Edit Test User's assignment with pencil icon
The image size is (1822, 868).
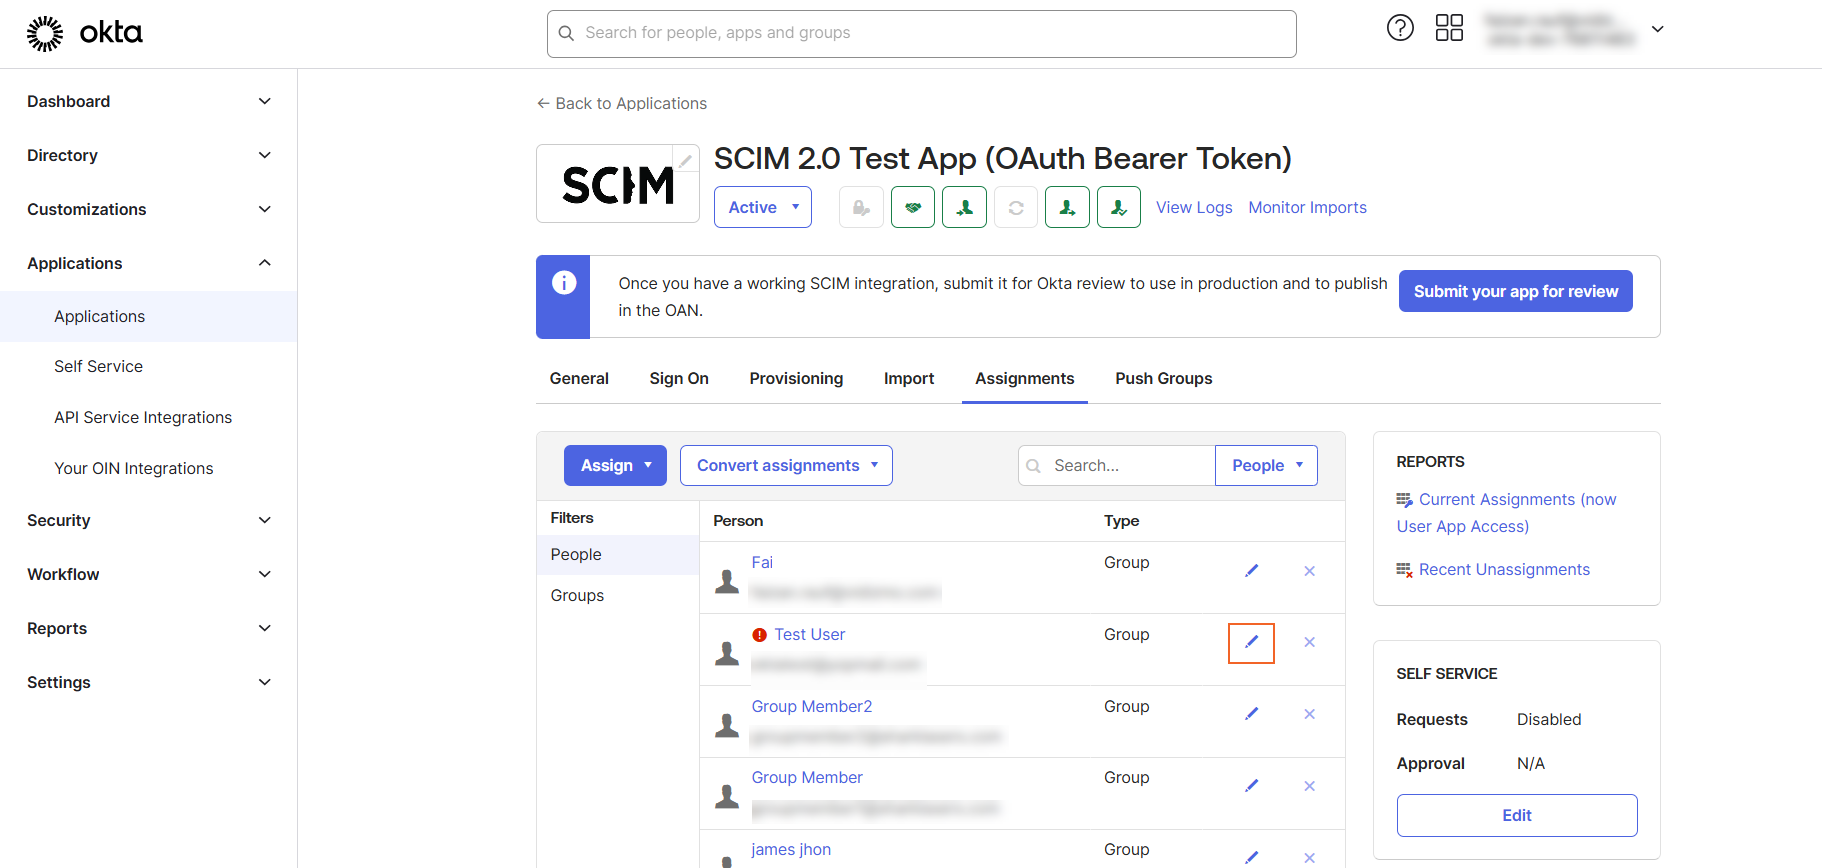point(1251,642)
